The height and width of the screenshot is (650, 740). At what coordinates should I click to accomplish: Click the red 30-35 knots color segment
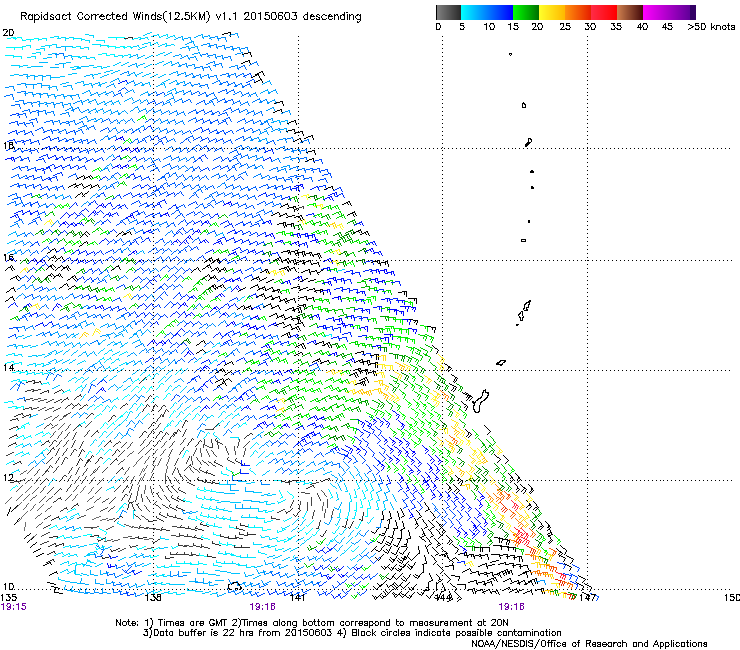(x=604, y=12)
